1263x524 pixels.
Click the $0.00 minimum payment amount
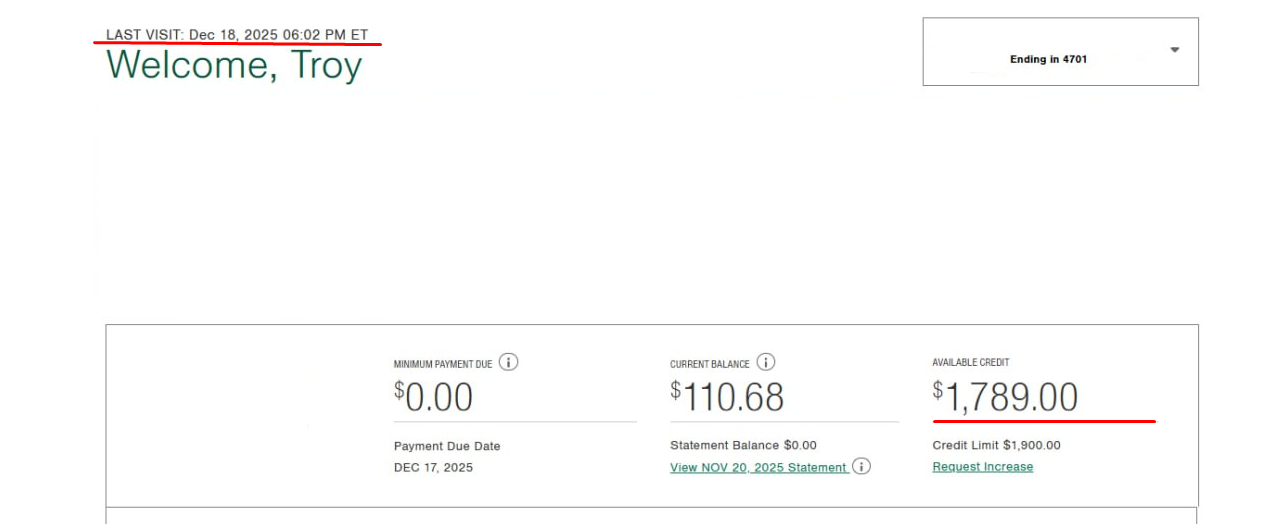[x=434, y=397]
